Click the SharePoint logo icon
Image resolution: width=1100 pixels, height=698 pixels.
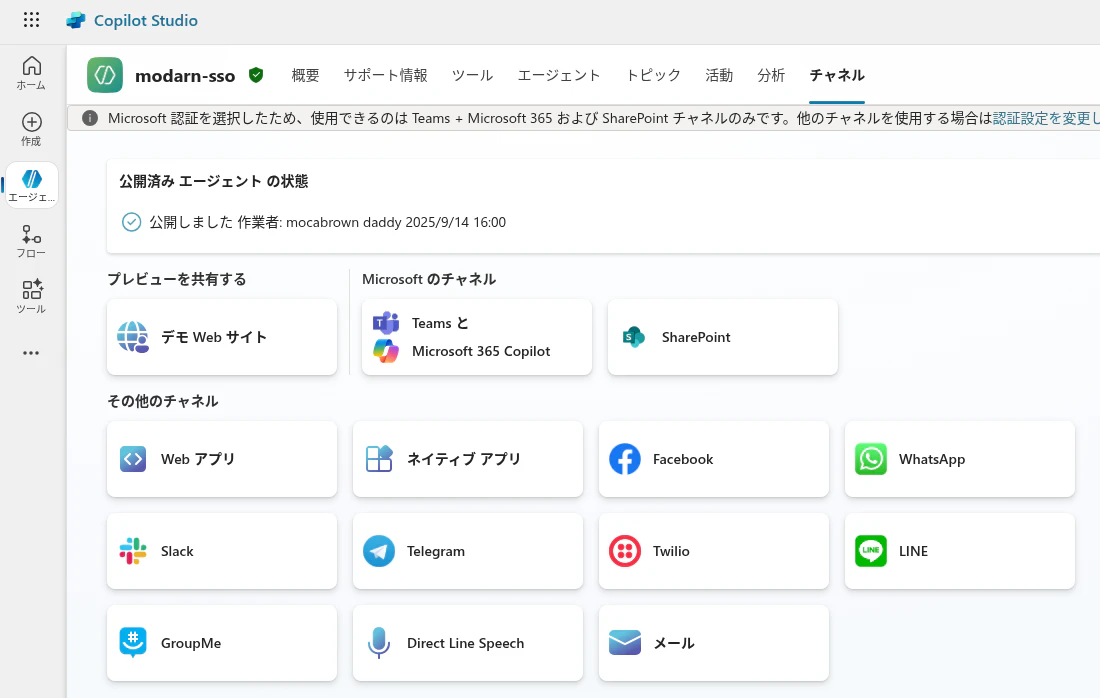point(633,337)
